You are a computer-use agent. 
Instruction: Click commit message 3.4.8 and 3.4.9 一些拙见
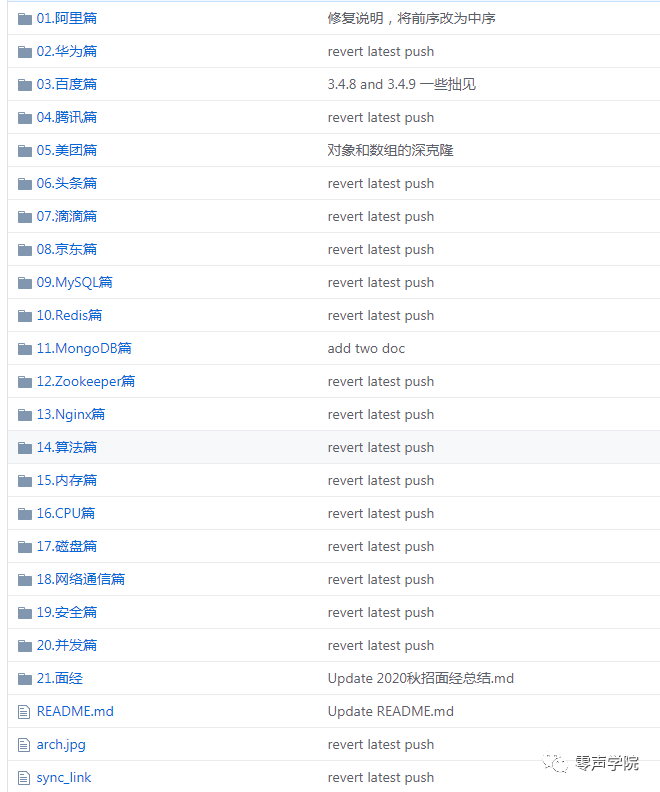[401, 84]
